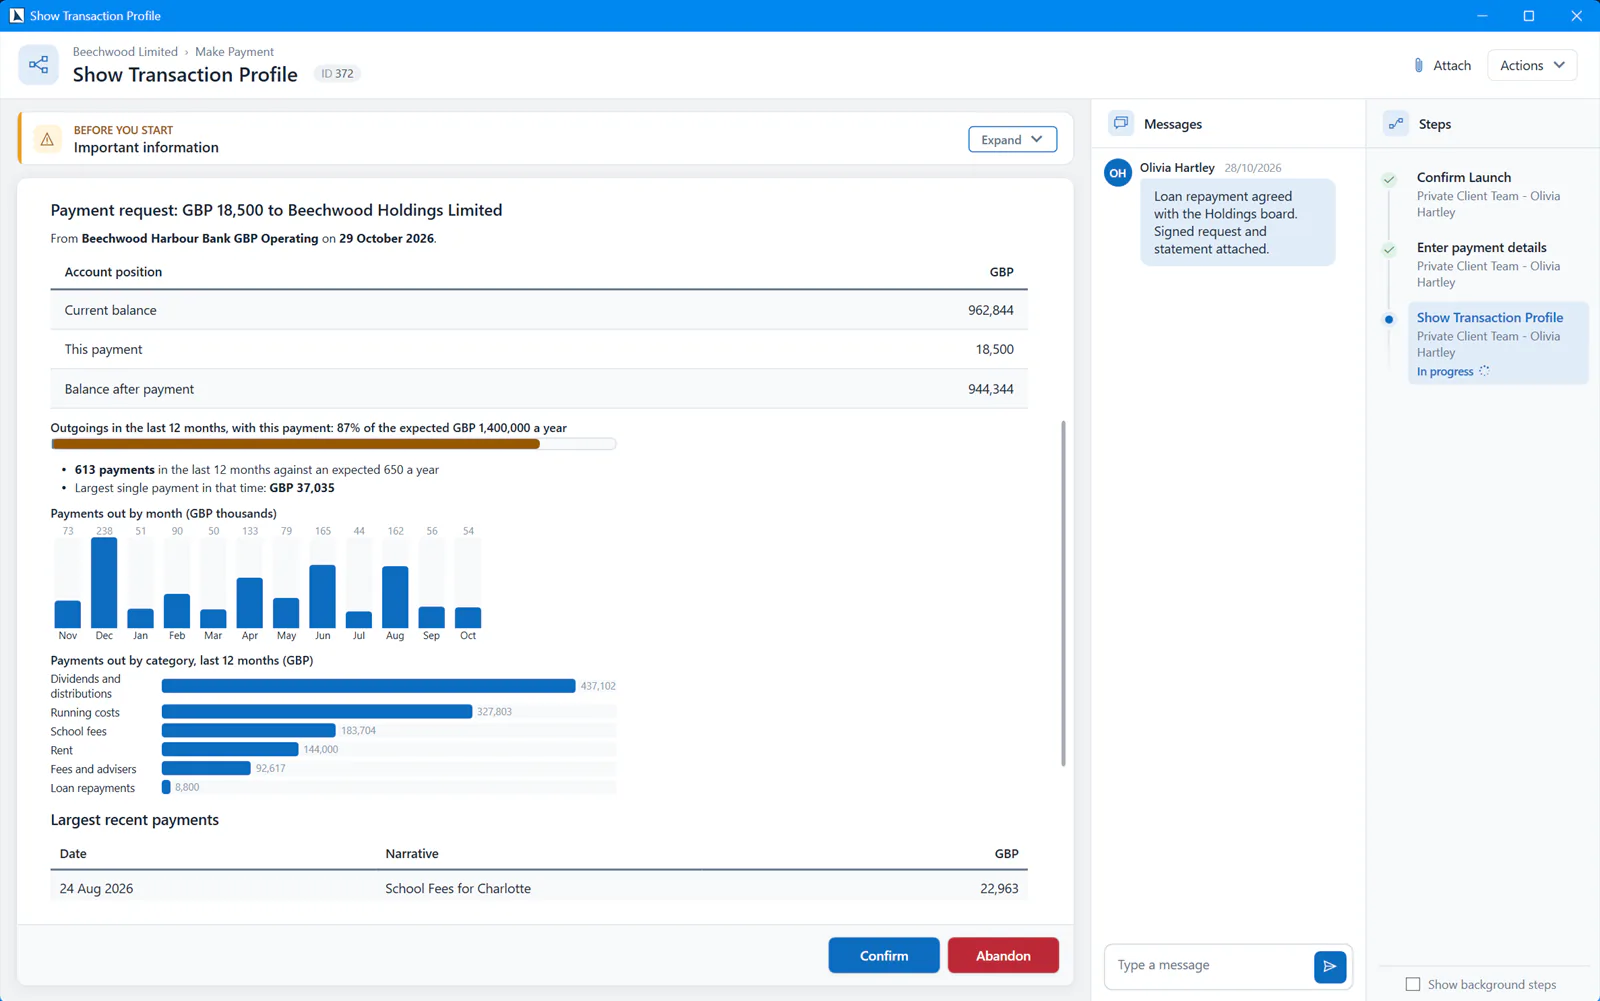Click the Dividends and distributions category bar
The image size is (1600, 1001).
(x=368, y=686)
